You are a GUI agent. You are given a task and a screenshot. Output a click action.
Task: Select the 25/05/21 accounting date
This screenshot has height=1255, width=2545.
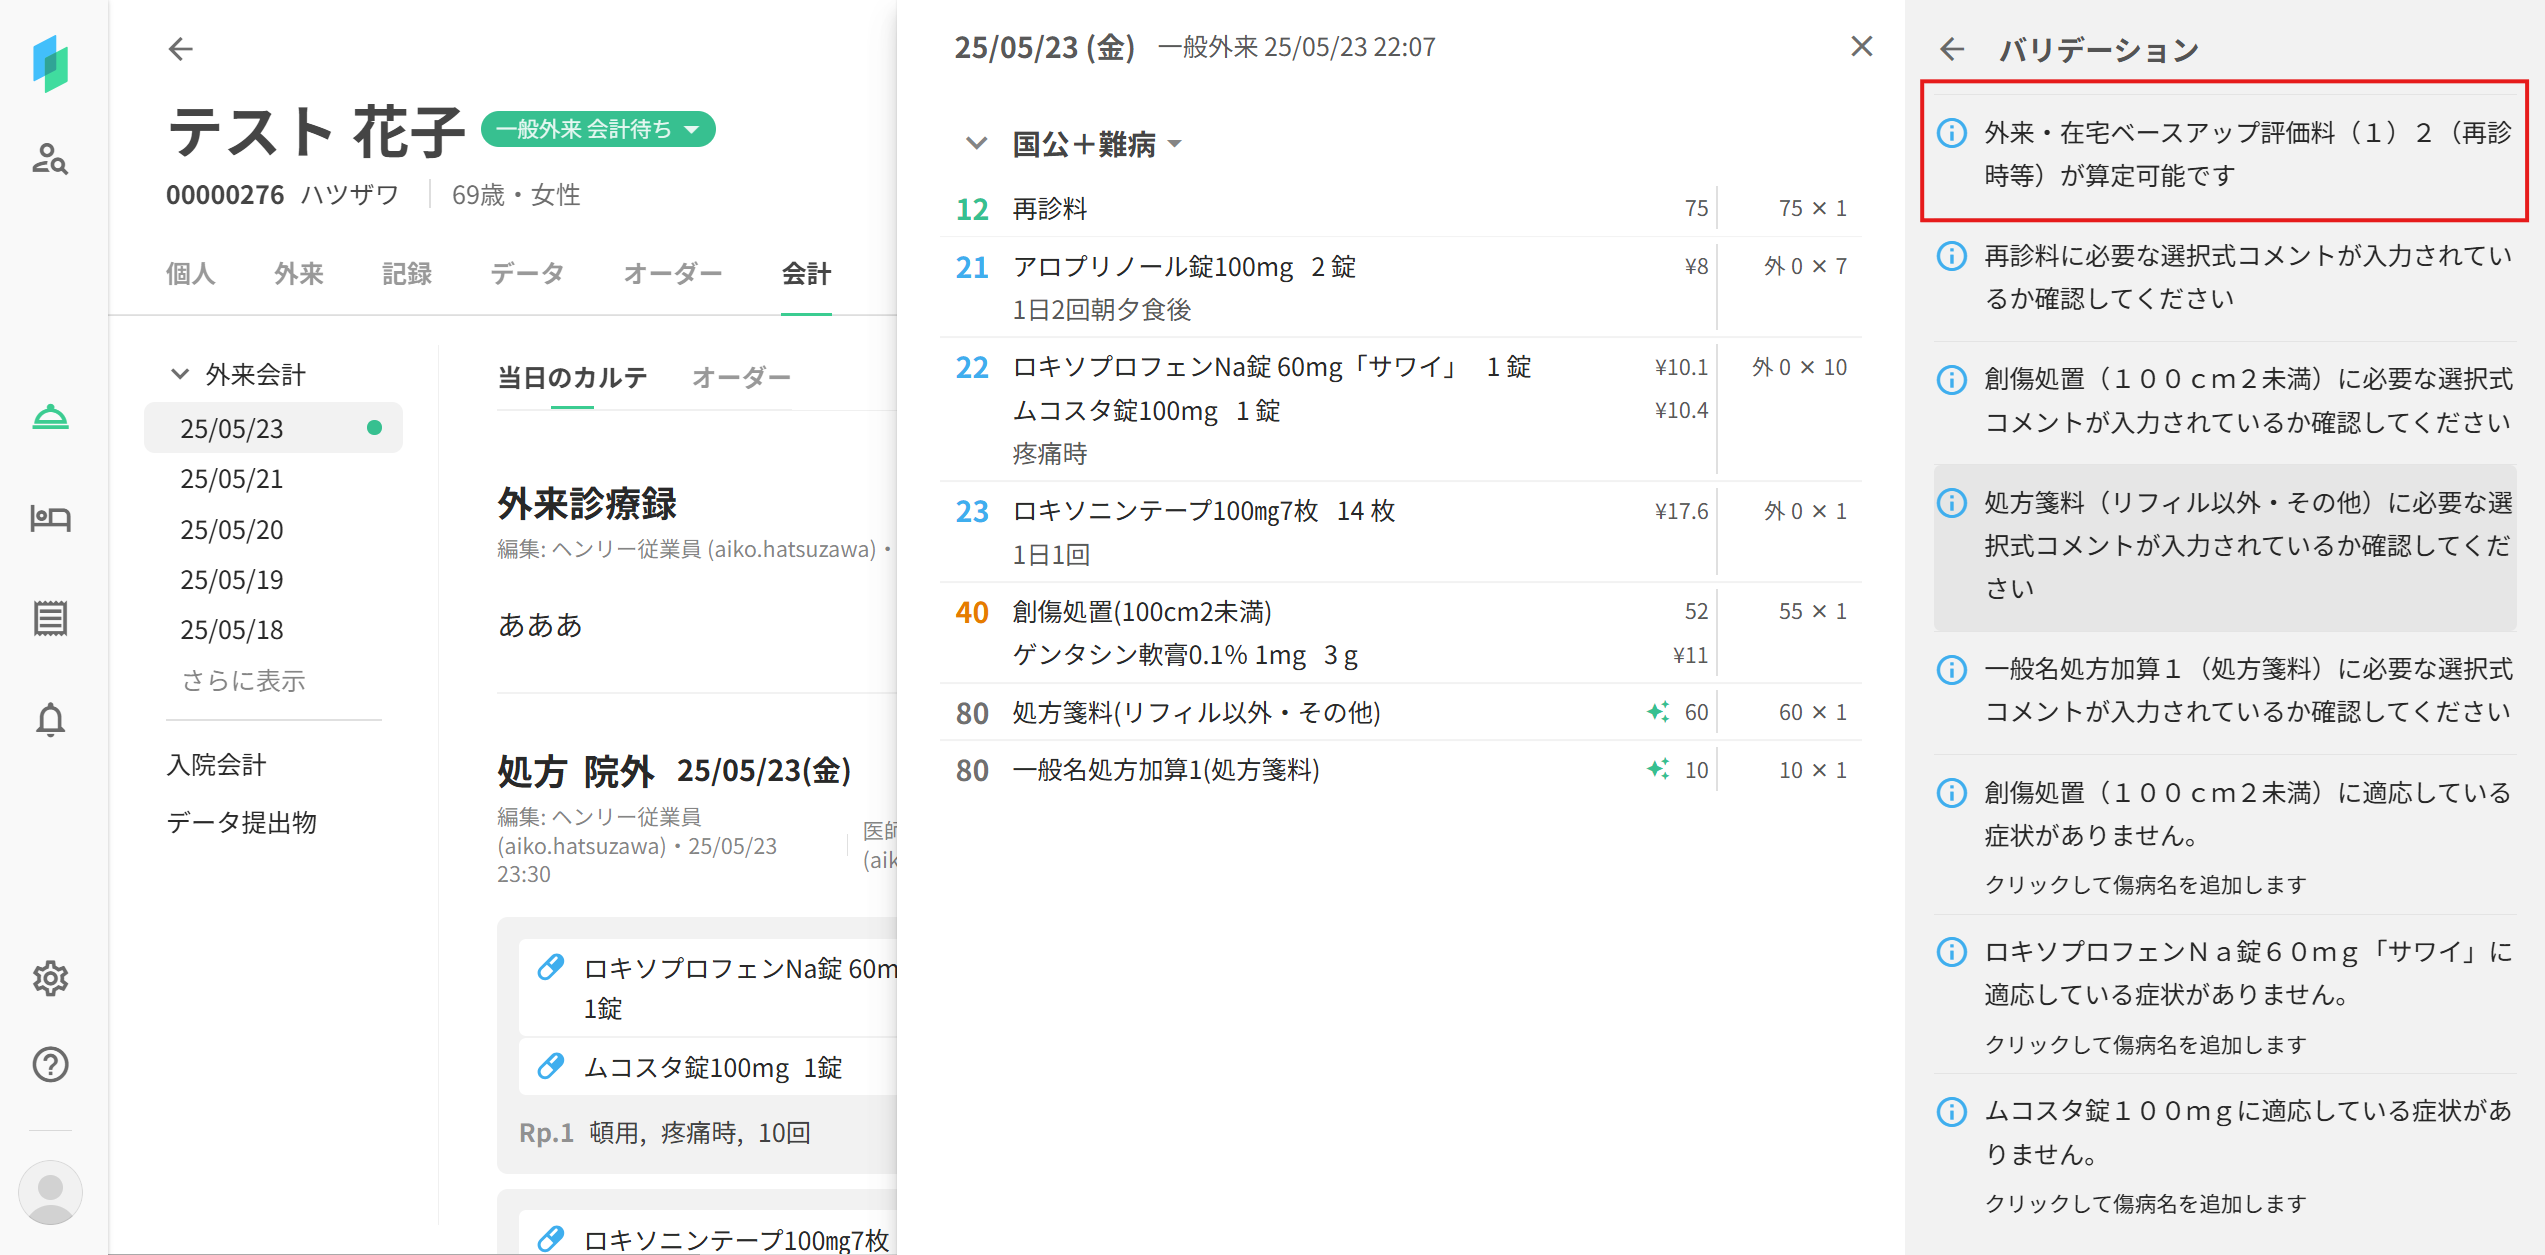tap(232, 479)
